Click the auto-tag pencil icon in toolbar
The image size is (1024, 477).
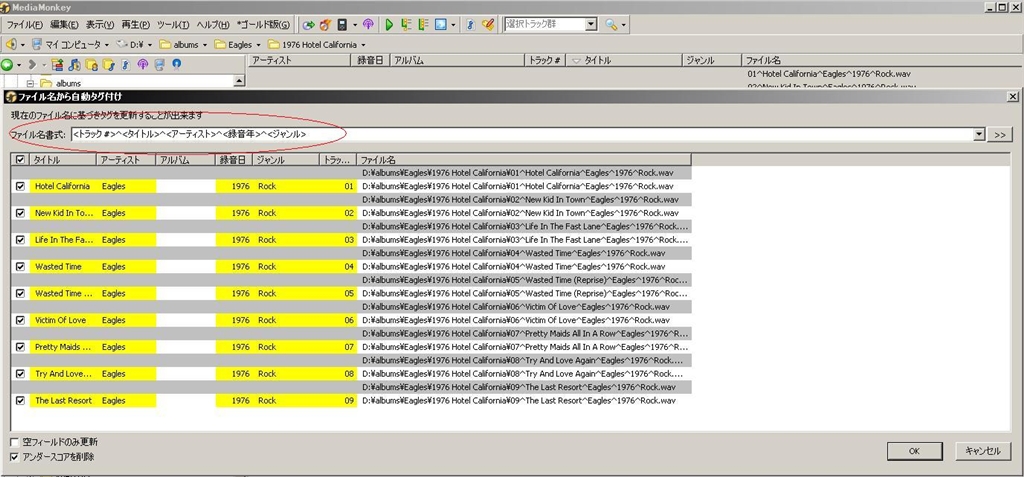coord(488,24)
